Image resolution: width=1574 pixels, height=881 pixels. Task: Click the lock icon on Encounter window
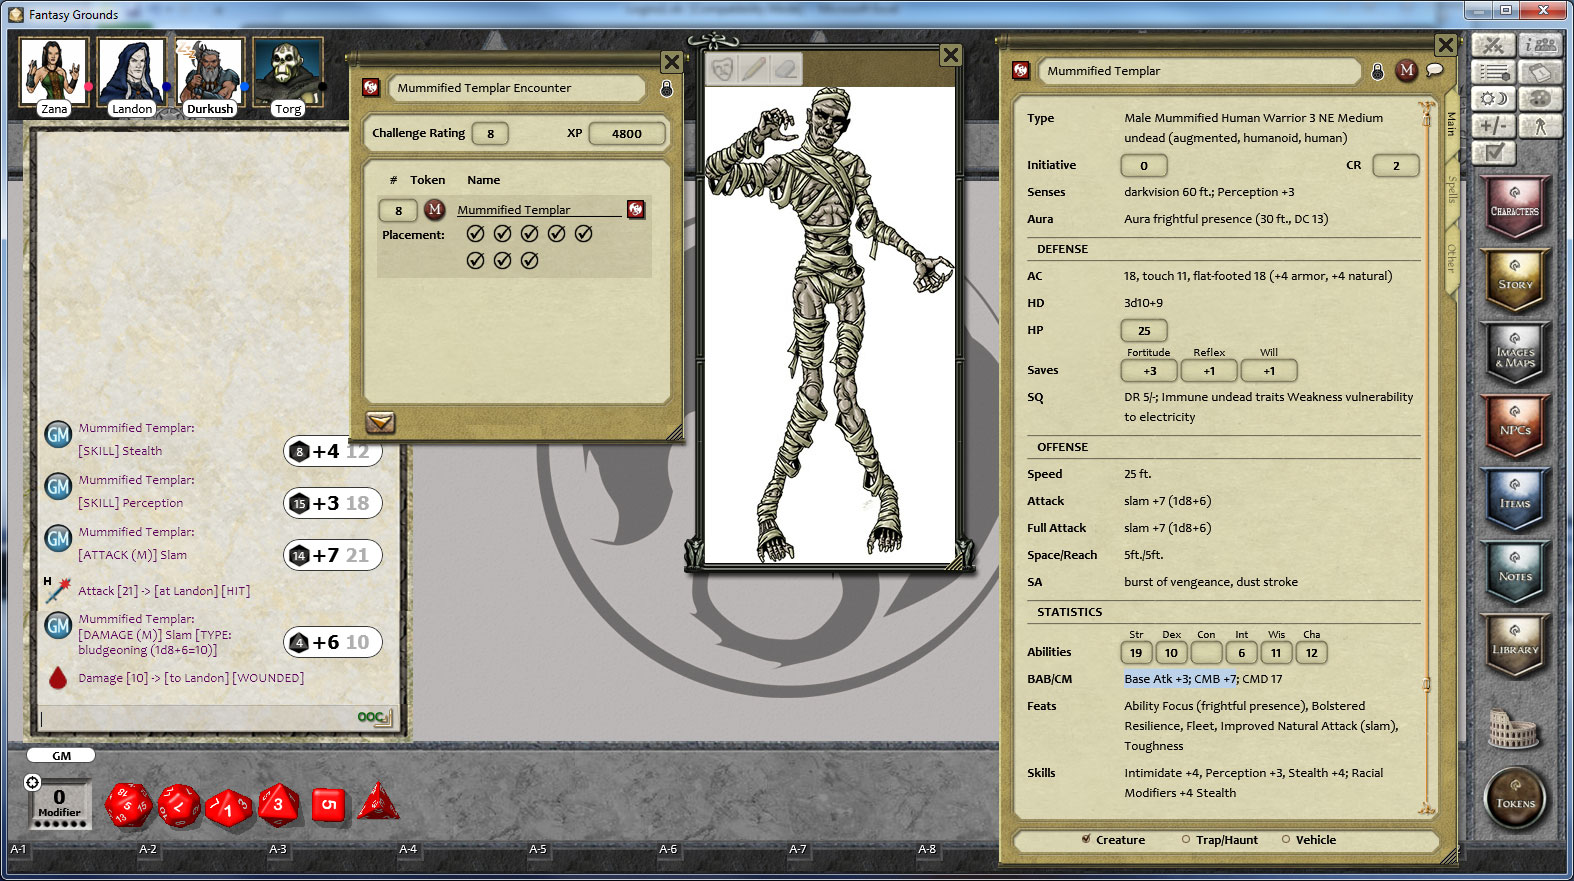click(667, 89)
